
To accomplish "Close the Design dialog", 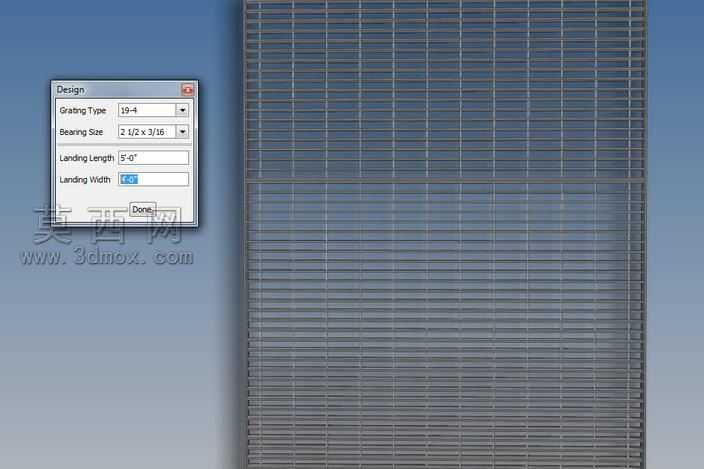I will (187, 90).
